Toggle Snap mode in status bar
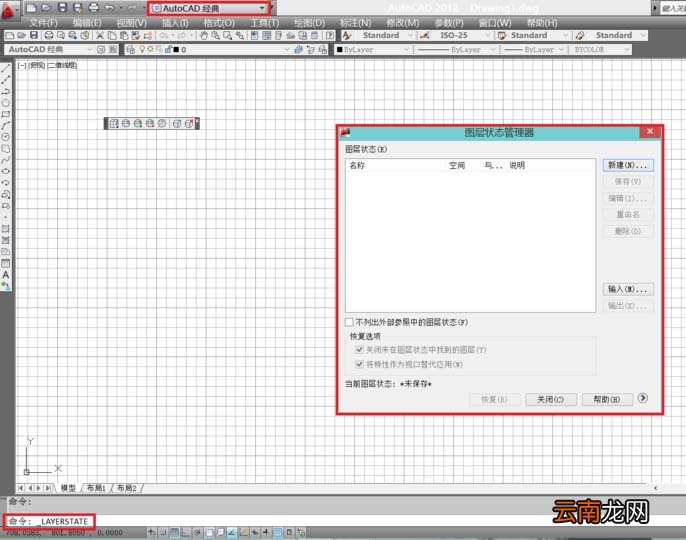The image size is (686, 540). (x=163, y=533)
